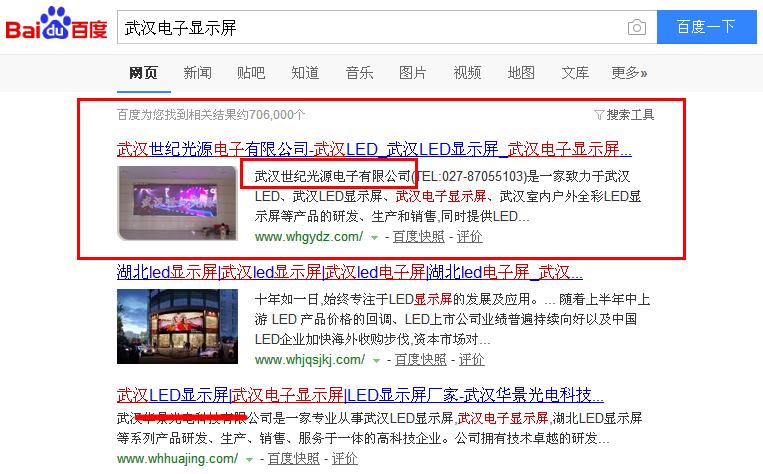Image resolution: width=763 pixels, height=474 pixels.
Task: Click 百度快照 for the first result
Action: pos(418,237)
